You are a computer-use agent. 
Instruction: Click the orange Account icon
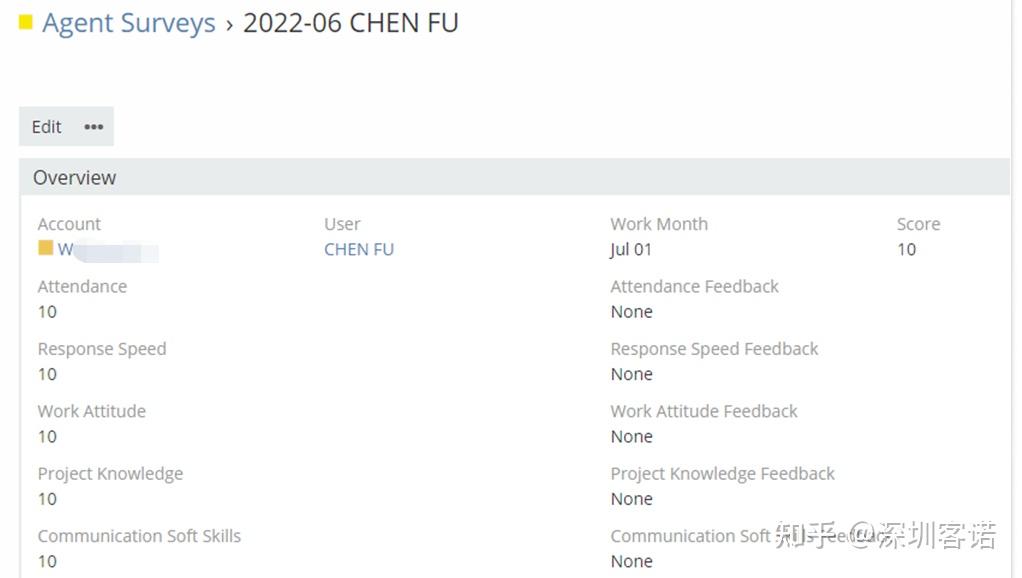pyautogui.click(x=45, y=248)
